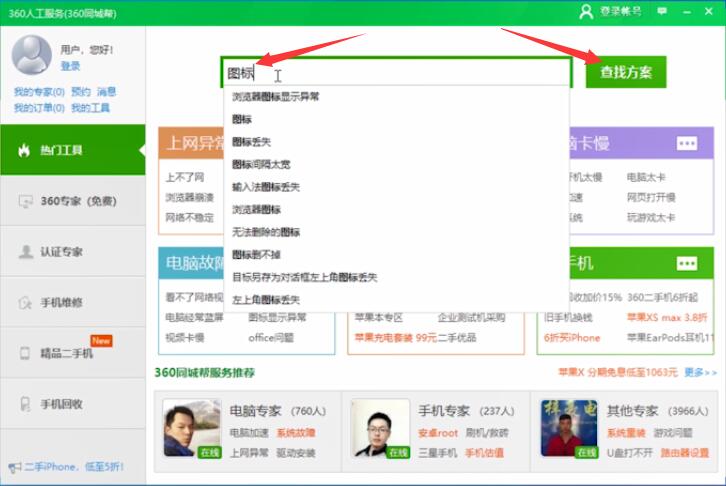
Task: Open the 手机维修 tab
Action: pos(73,303)
